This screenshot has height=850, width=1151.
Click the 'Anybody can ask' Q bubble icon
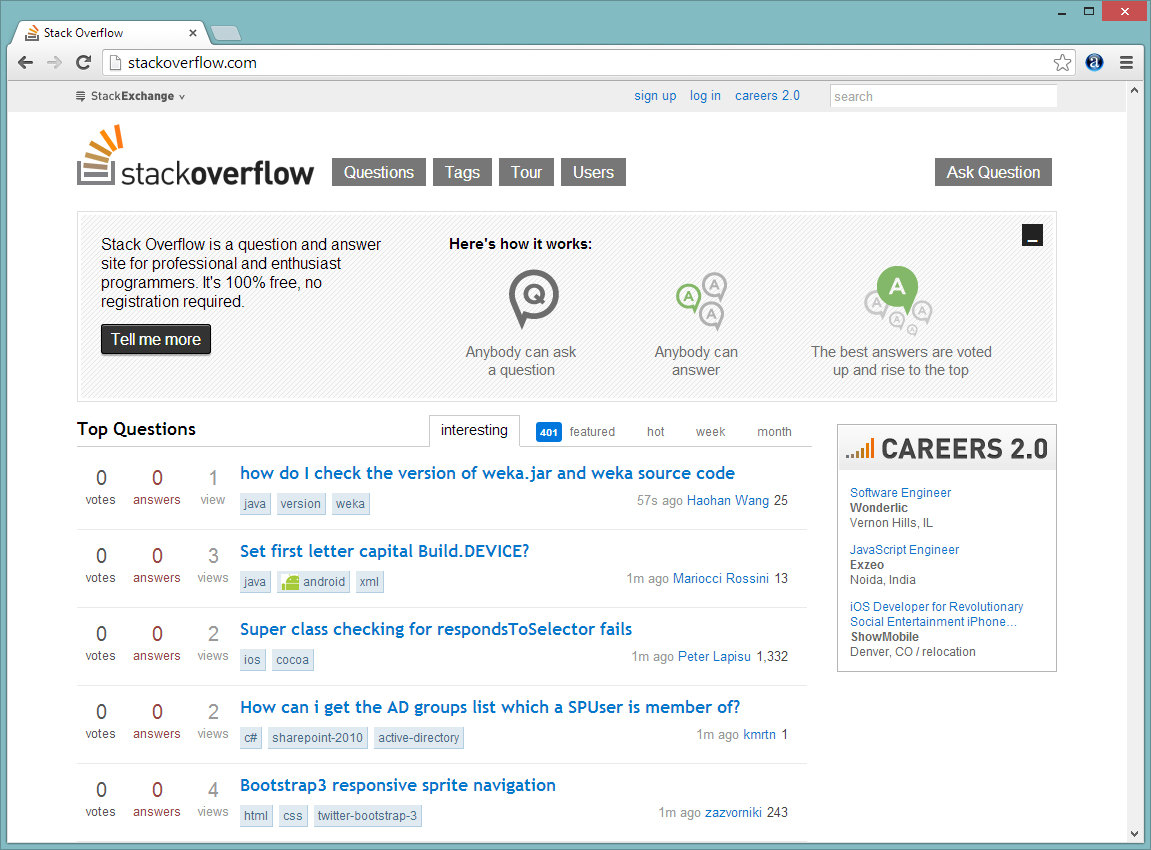(533, 299)
